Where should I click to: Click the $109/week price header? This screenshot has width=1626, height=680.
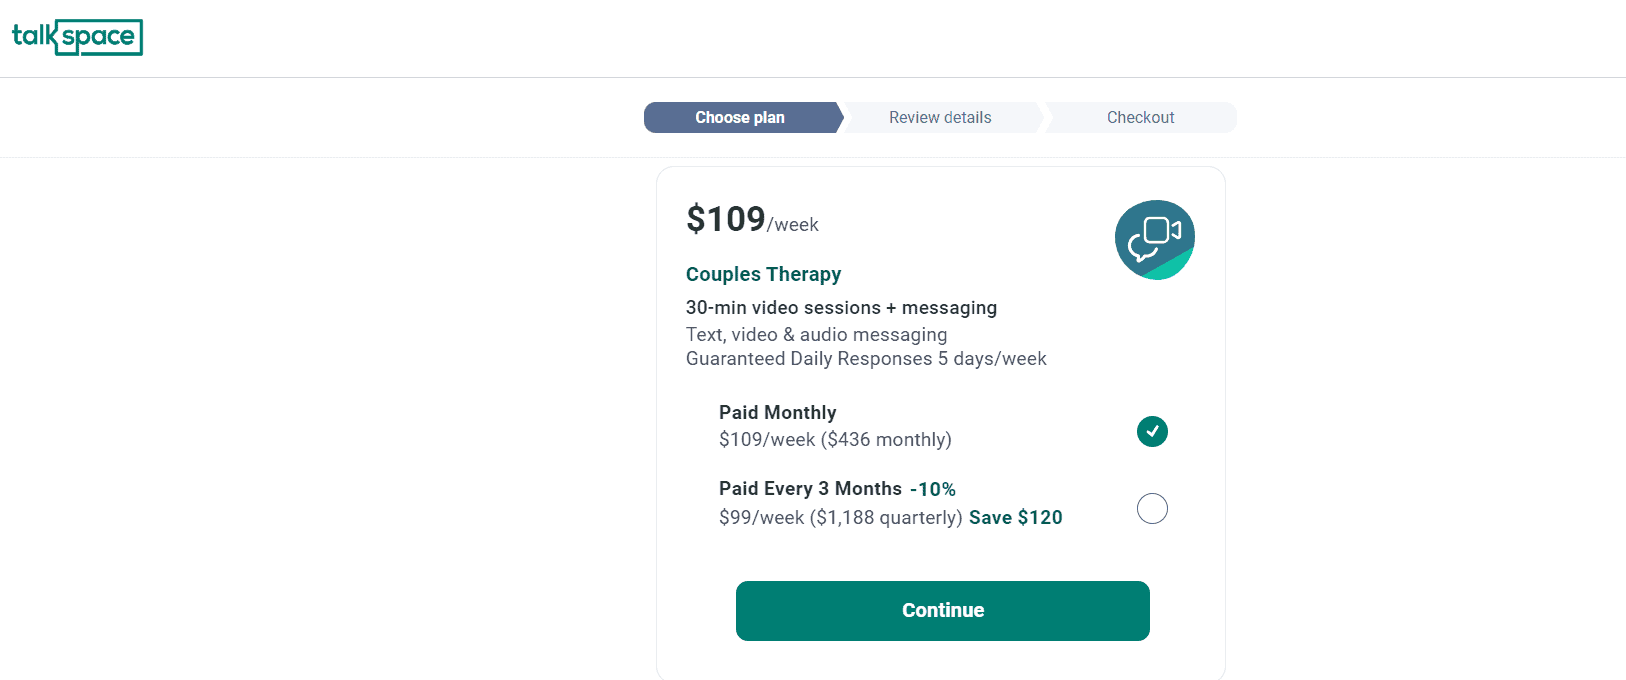[751, 220]
